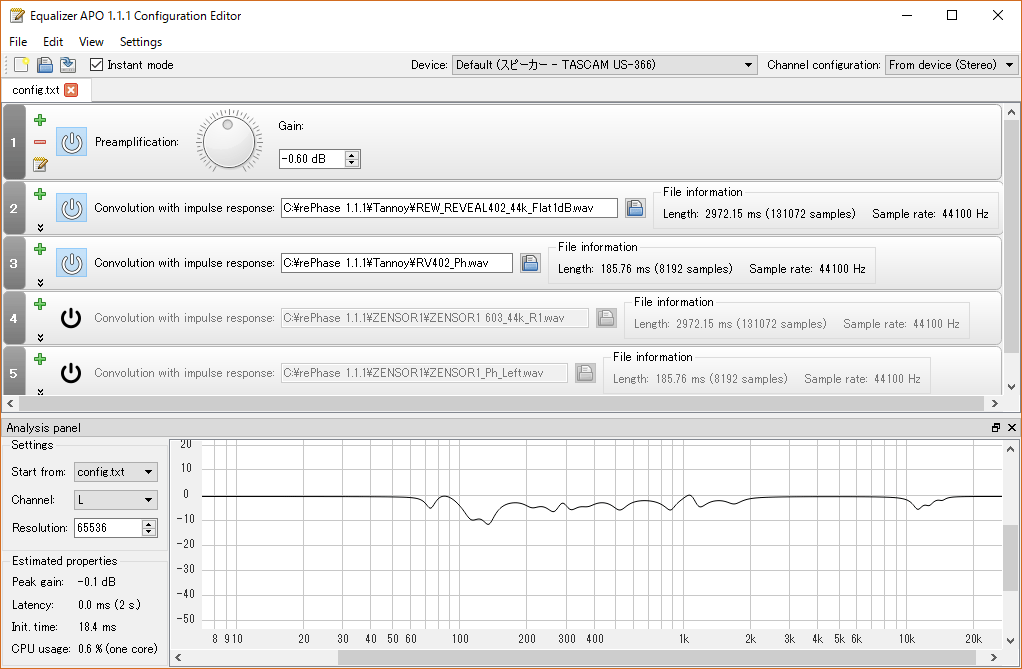Click the Save toolbar icon with arrow
Image resolution: width=1022 pixels, height=669 pixels.
(68, 65)
